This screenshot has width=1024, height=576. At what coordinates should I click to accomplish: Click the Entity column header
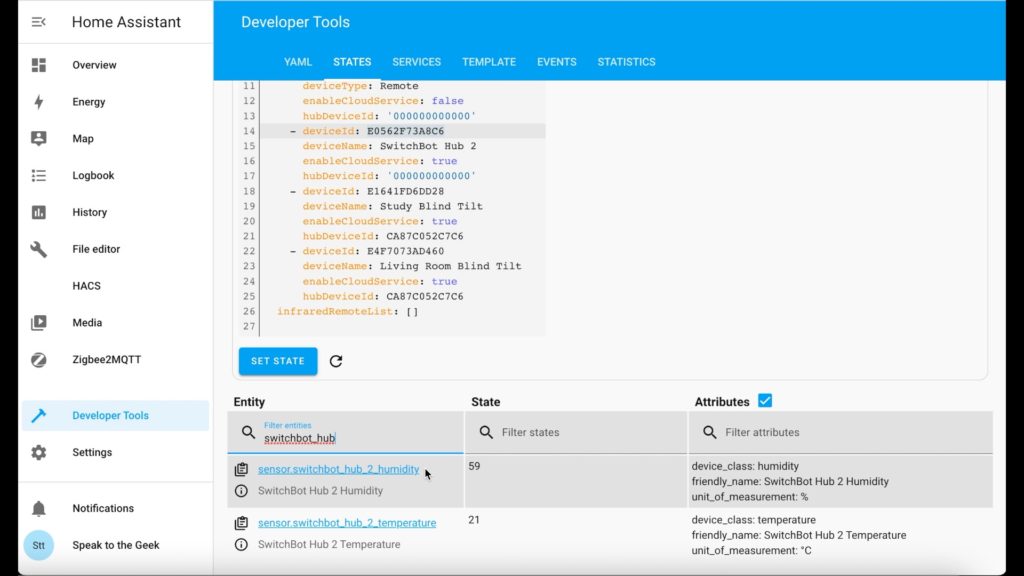click(x=249, y=402)
